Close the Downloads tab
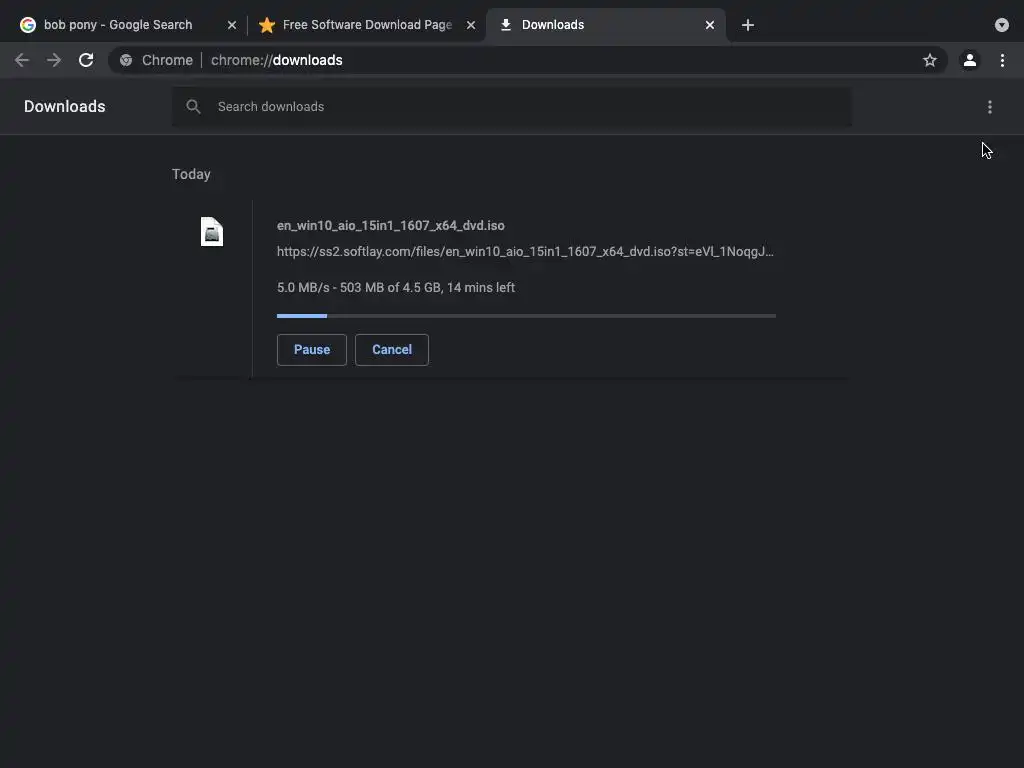This screenshot has width=1024, height=768. pyautogui.click(x=710, y=25)
